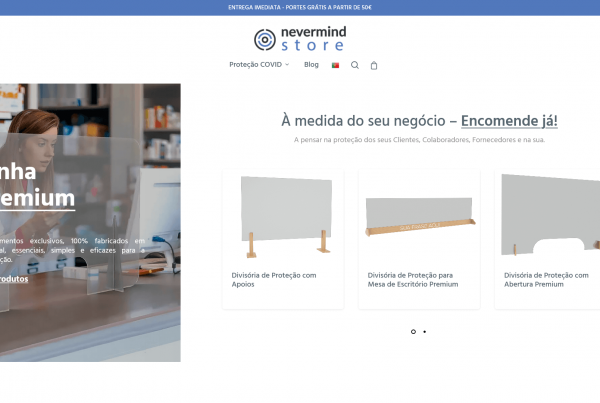Click Divisória de Proteção com Apoios title
Viewport: 600px width, 403px height.
(x=274, y=279)
